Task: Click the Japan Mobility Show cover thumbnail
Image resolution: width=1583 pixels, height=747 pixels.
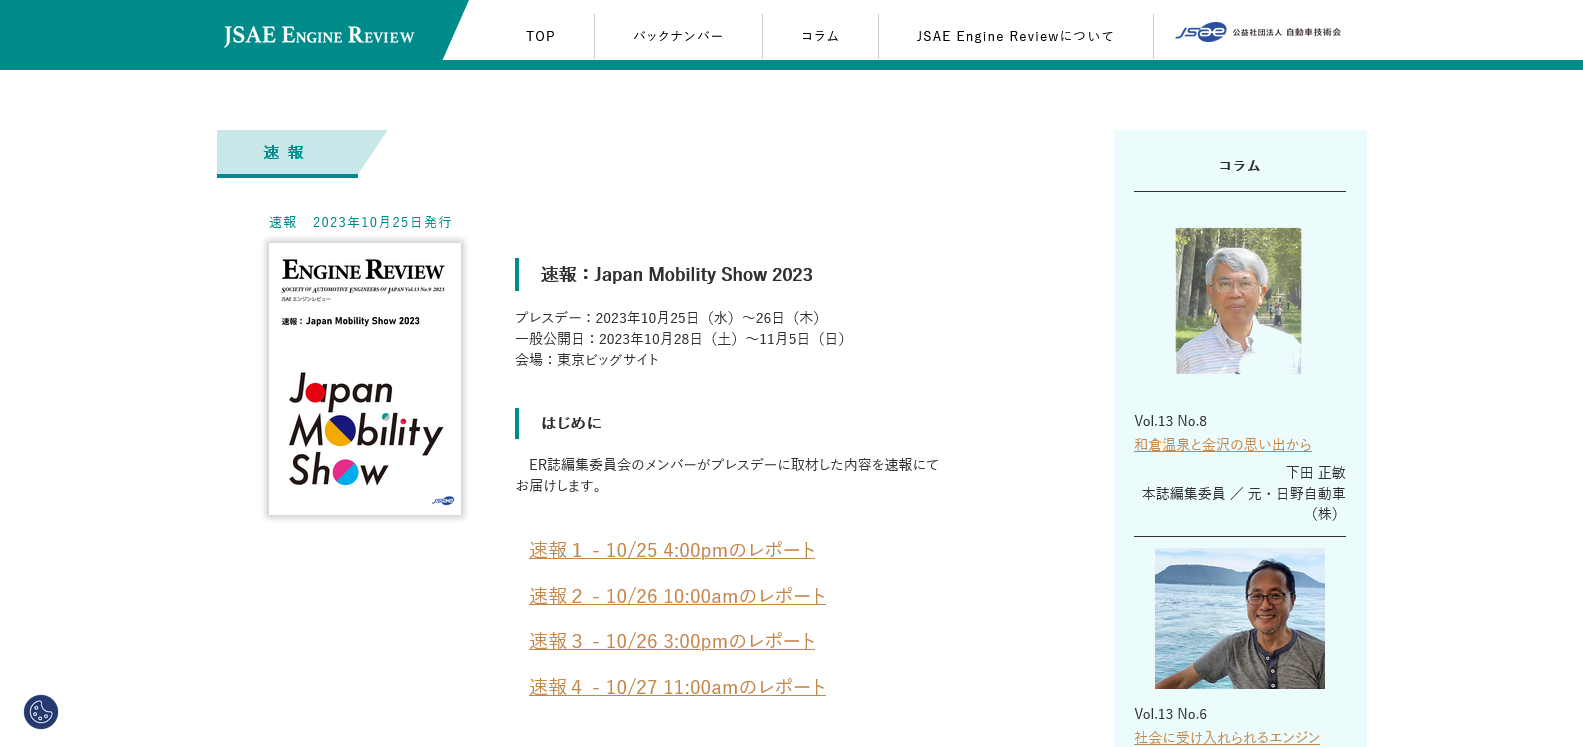Action: click(365, 379)
